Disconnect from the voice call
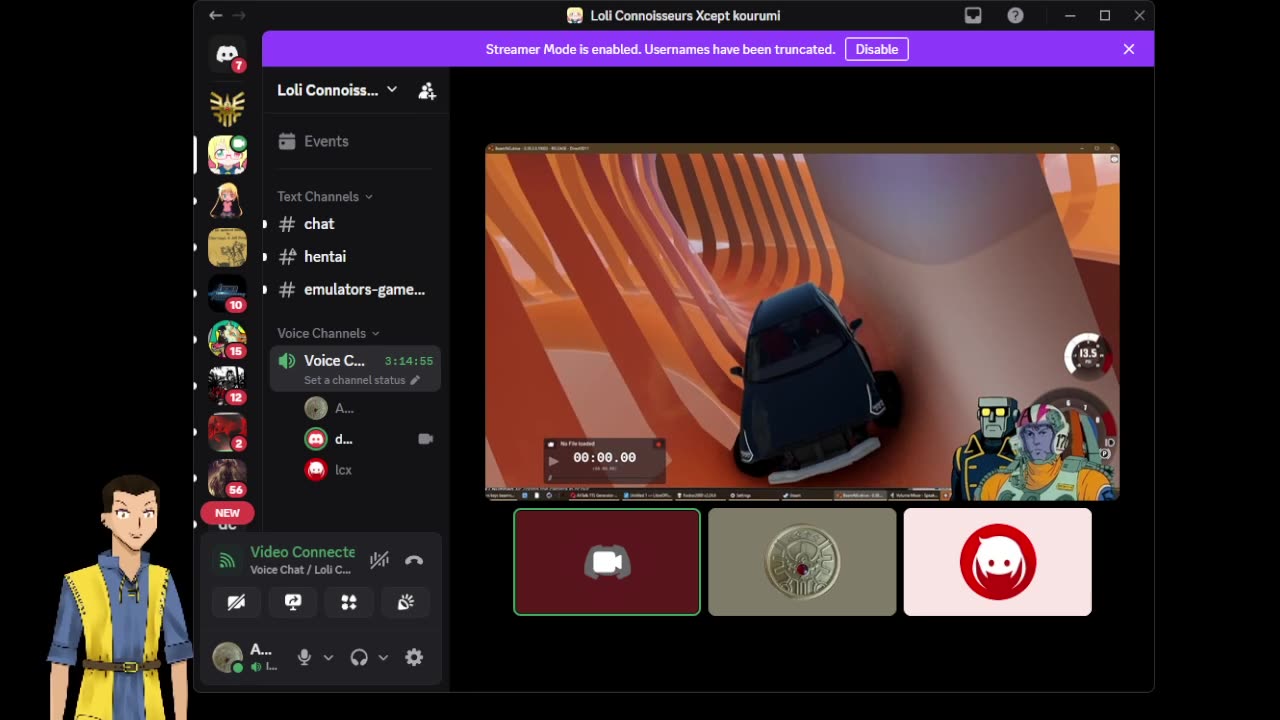1280x720 pixels. tap(414, 561)
